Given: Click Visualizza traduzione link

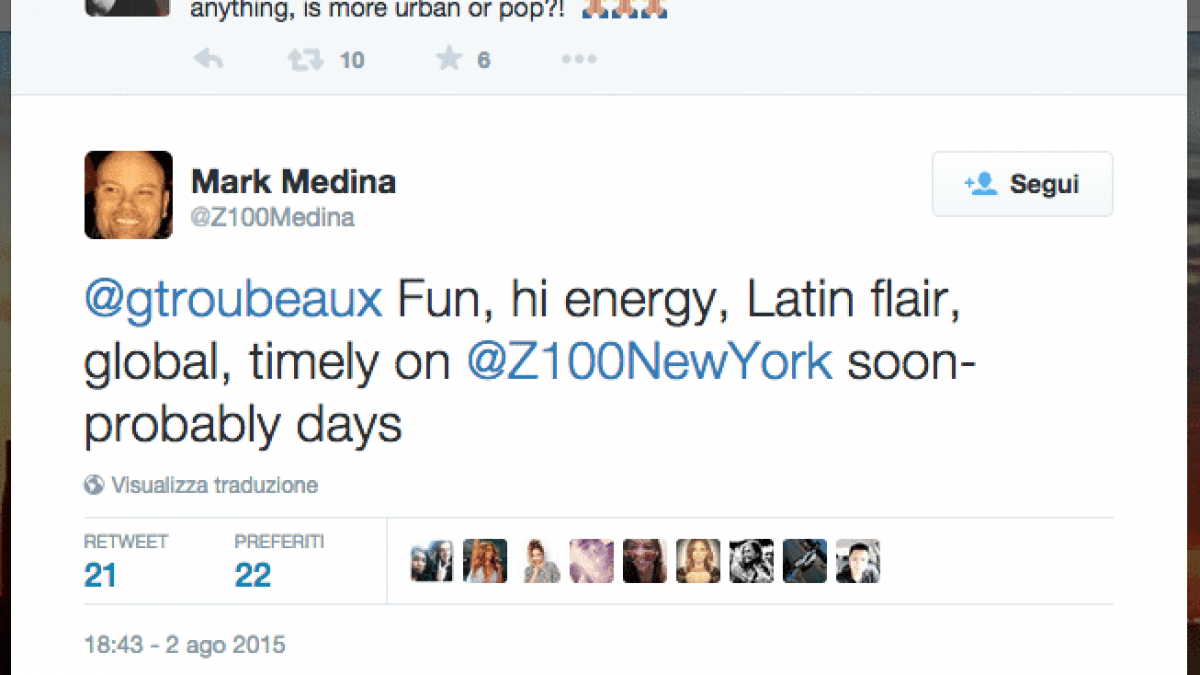Looking at the screenshot, I should coord(214,486).
